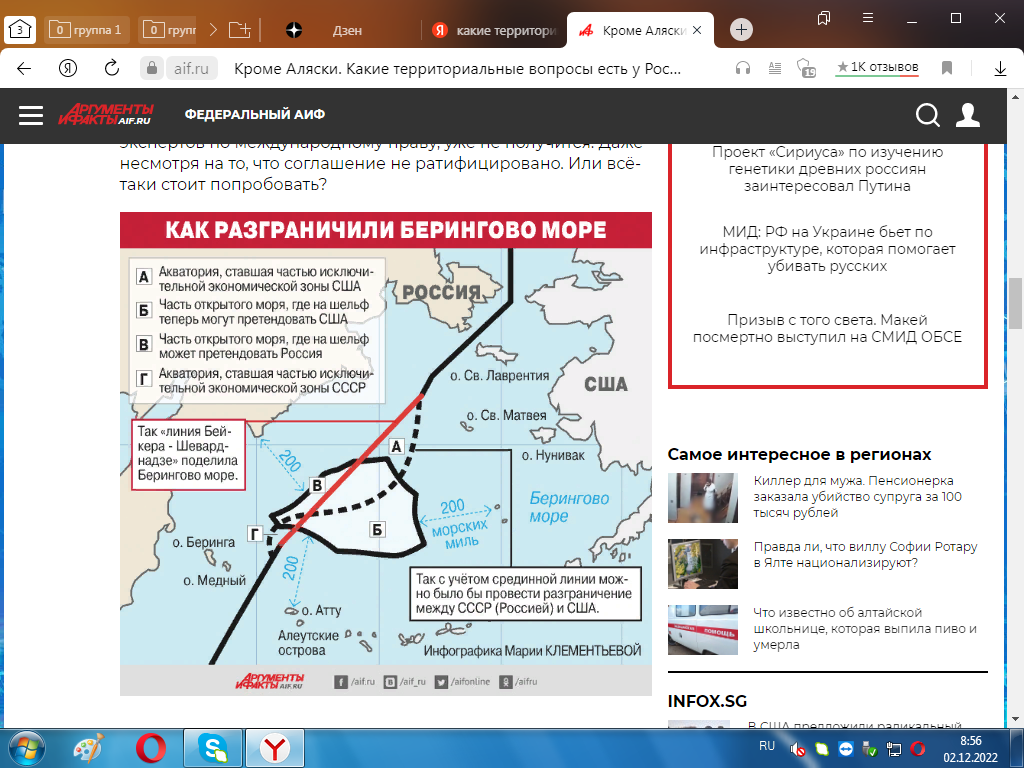Image resolution: width=1024 pixels, height=768 pixels.
Task: Open the "Киллер для мужа" regional story
Action: (857, 496)
